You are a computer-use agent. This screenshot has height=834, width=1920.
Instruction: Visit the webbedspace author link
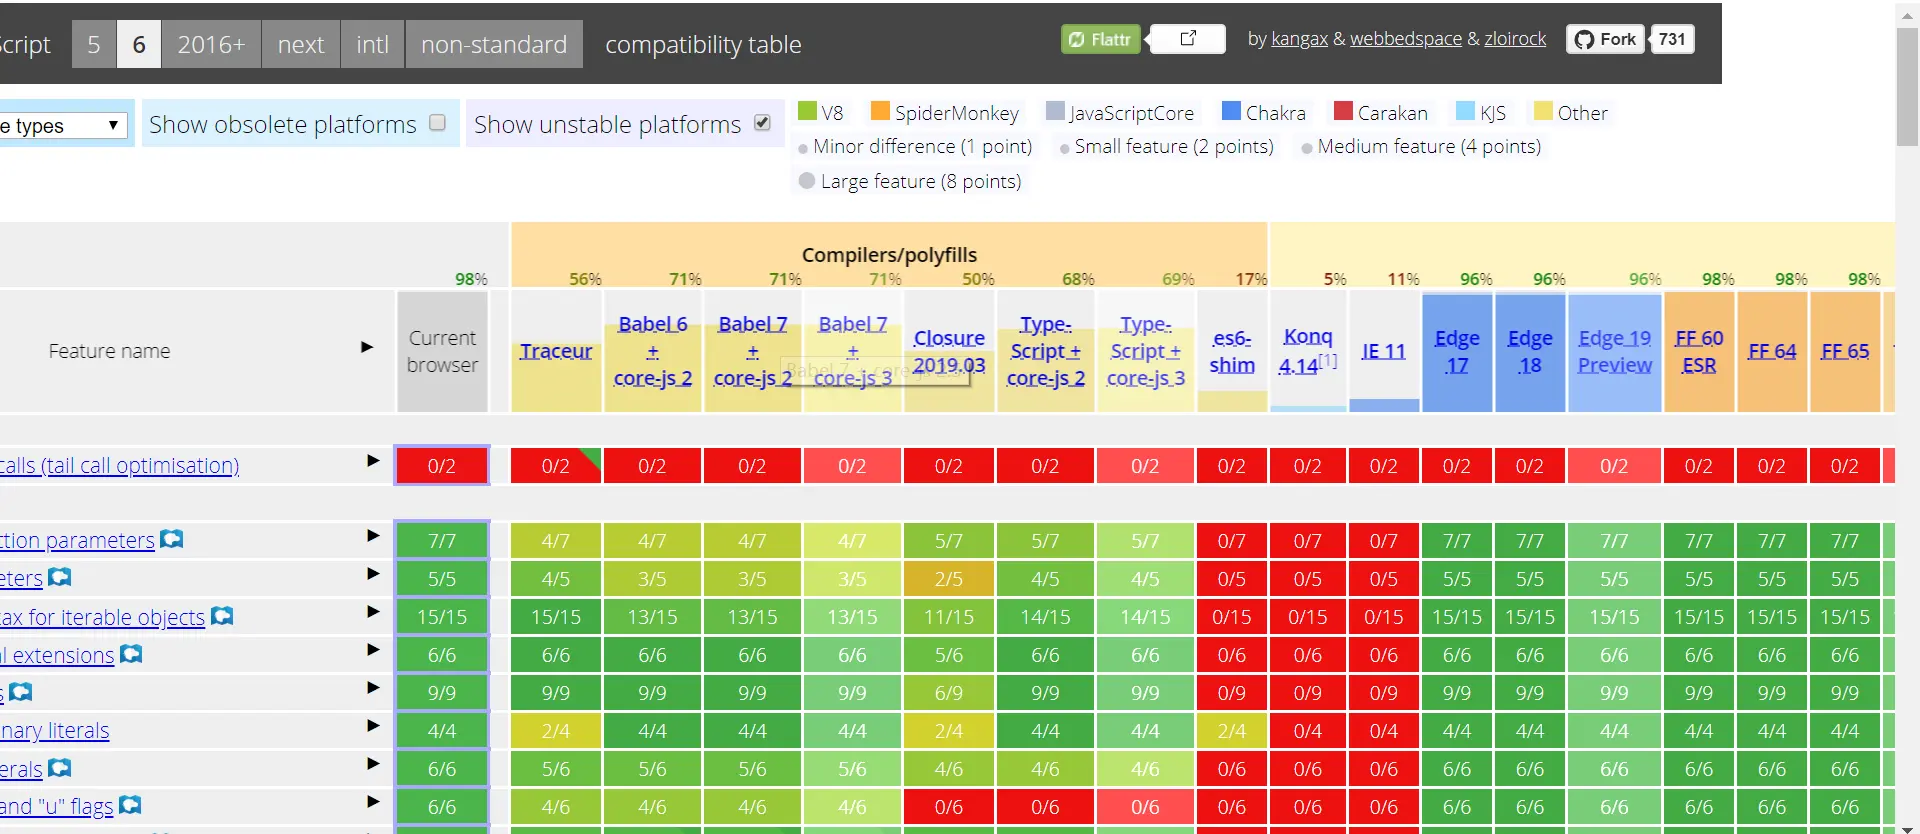pos(1406,39)
